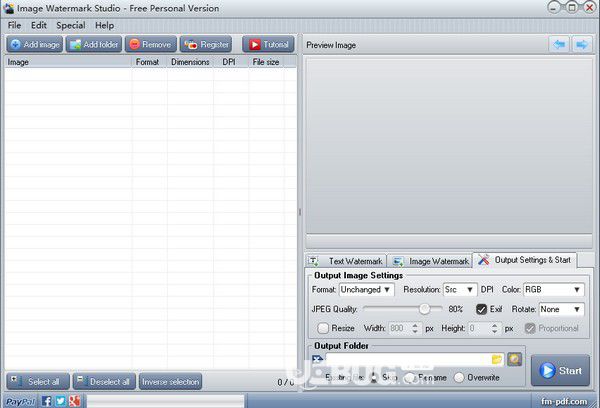Screen dimensions: 600x408
Task: Switch to the Image Watermark tab
Action: (430, 261)
